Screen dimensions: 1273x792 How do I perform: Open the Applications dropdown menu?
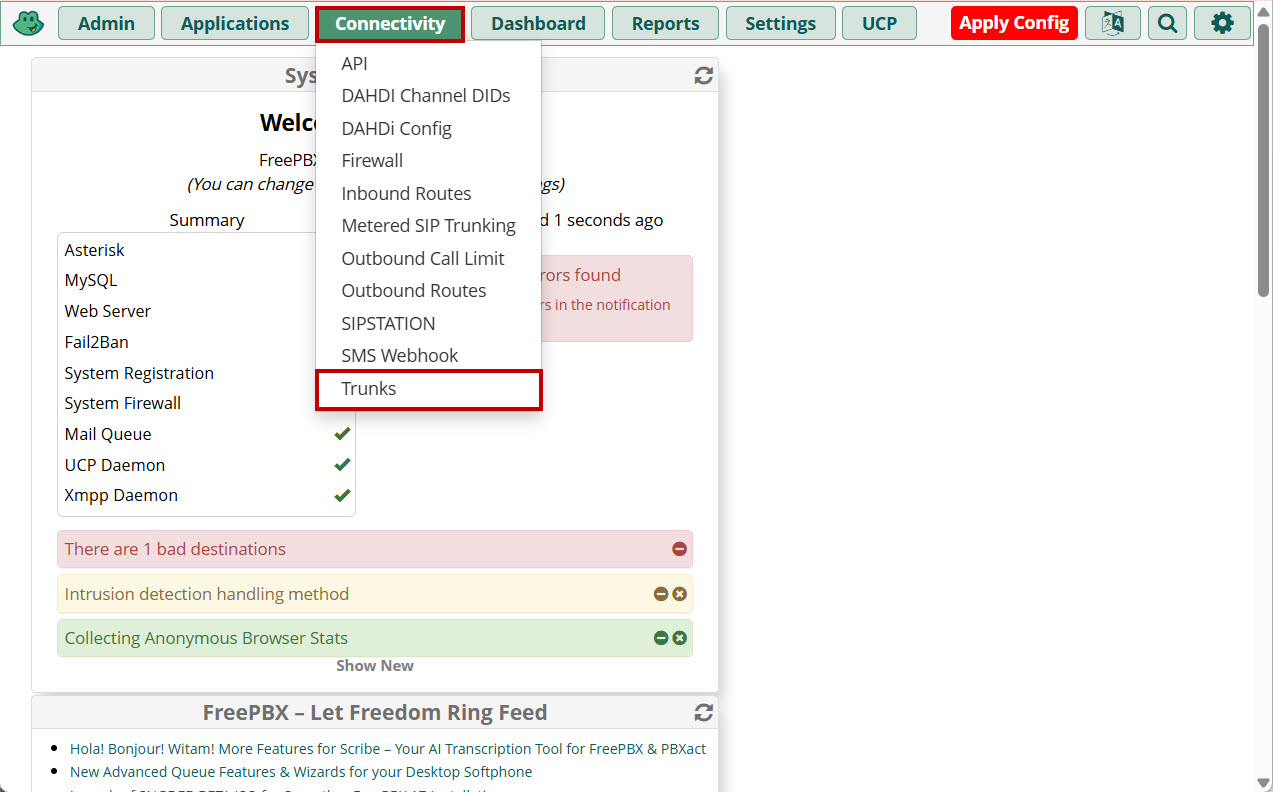[235, 23]
